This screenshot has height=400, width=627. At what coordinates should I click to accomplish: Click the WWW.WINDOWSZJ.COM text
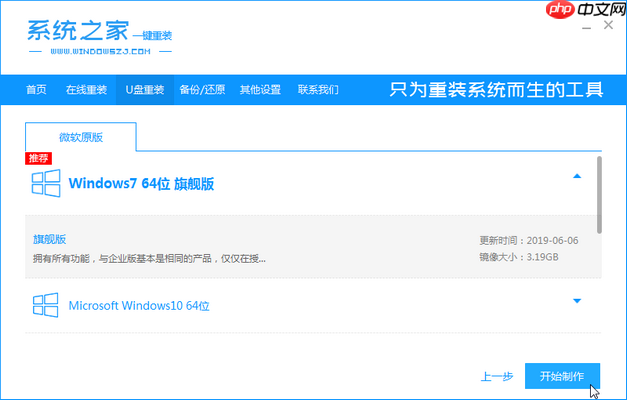[x=100, y=51]
